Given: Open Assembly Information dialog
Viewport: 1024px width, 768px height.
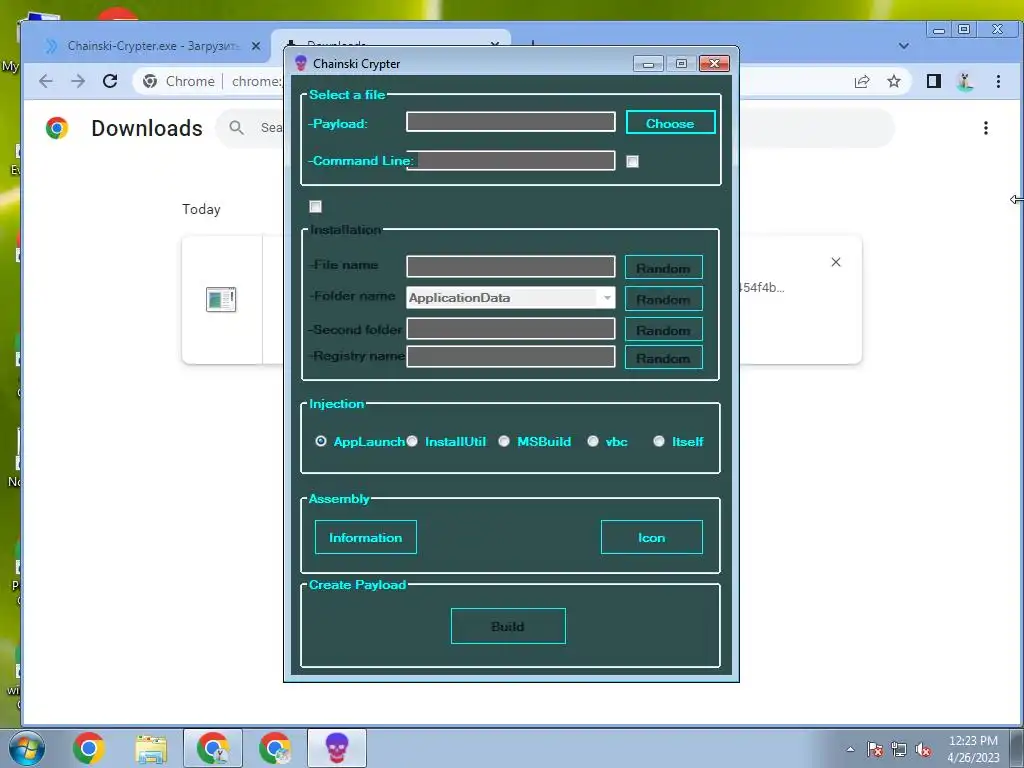Looking at the screenshot, I should (366, 537).
